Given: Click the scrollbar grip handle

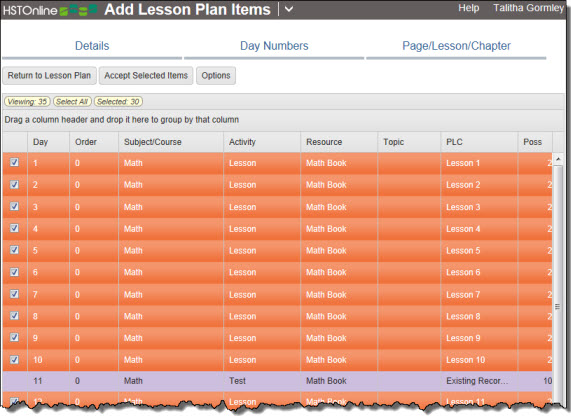Looking at the screenshot, I should click(x=558, y=306).
